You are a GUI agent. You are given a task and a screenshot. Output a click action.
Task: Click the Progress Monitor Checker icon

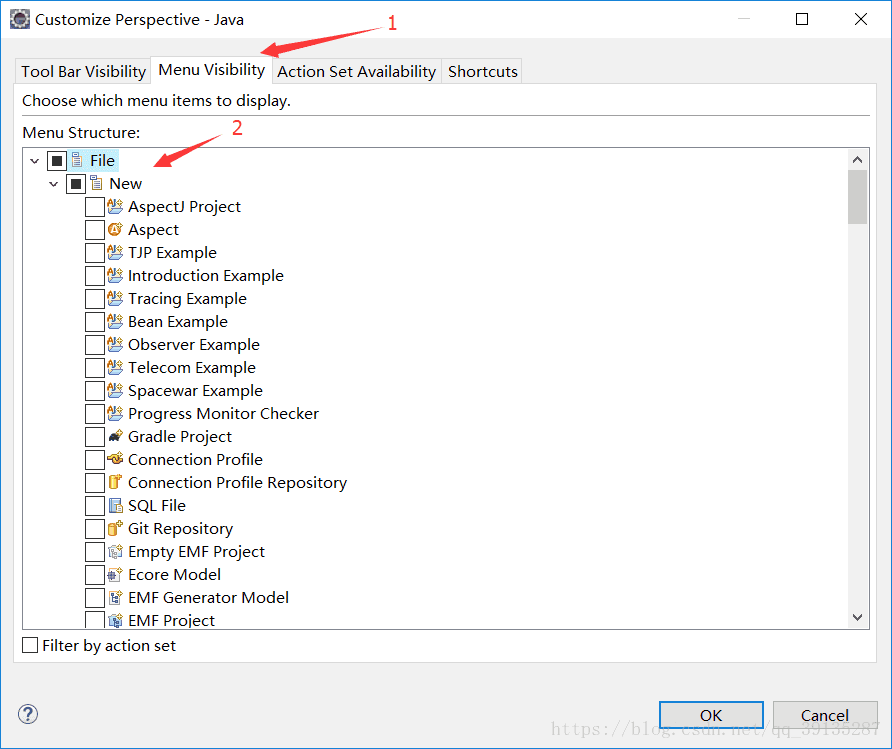pyautogui.click(x=115, y=413)
